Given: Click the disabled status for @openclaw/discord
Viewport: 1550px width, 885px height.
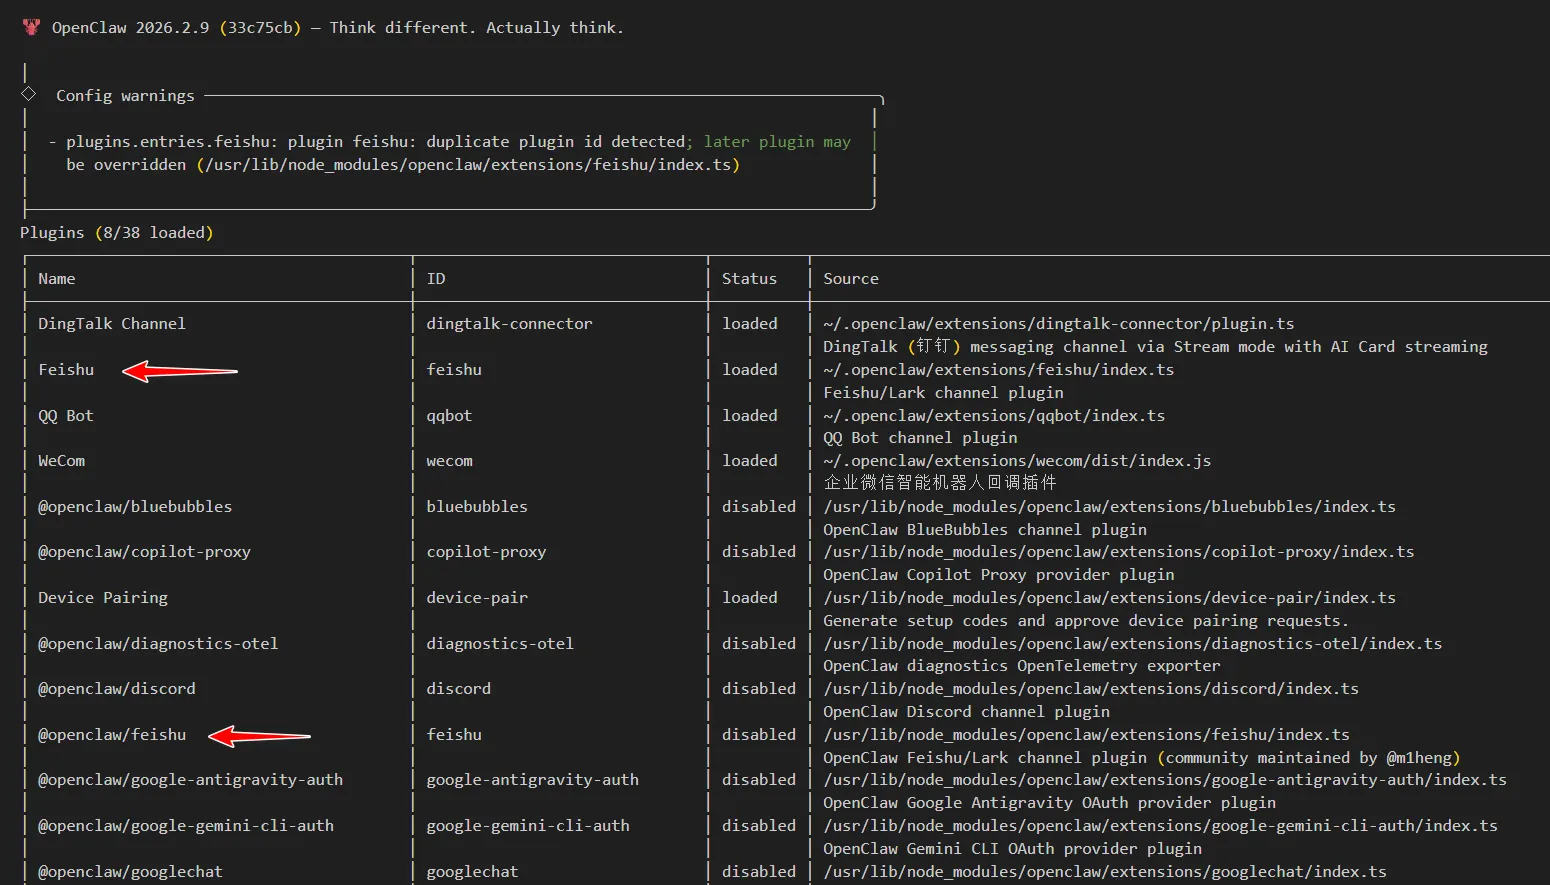Looking at the screenshot, I should click(x=759, y=689).
